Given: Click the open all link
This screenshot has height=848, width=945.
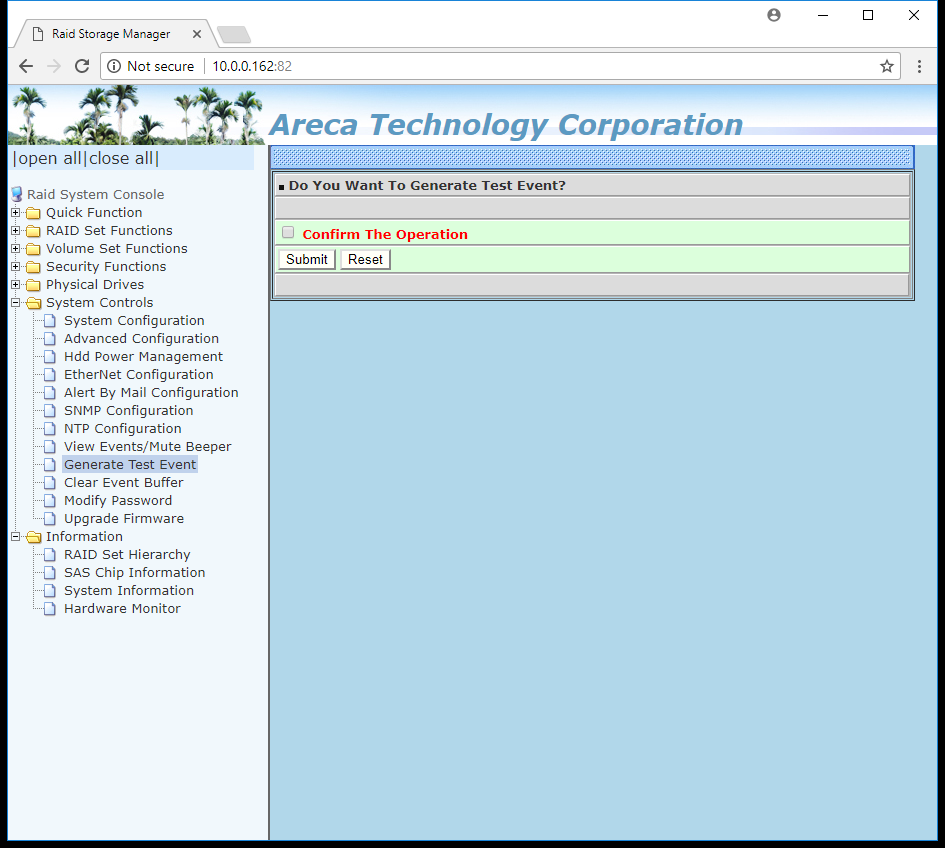Looking at the screenshot, I should click(x=50, y=159).
